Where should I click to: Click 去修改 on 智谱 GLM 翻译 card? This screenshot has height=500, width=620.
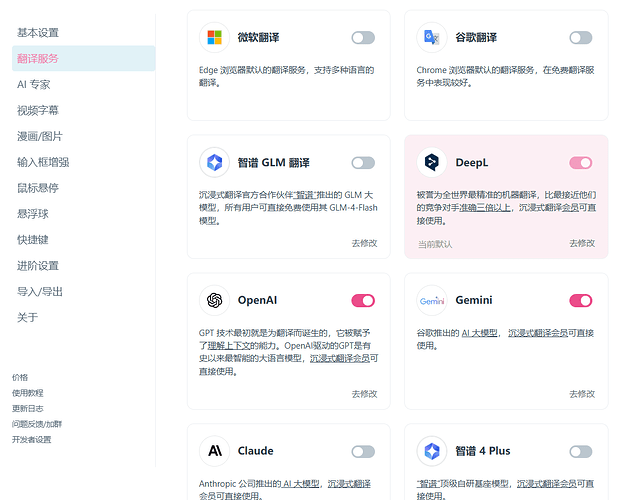click(364, 243)
